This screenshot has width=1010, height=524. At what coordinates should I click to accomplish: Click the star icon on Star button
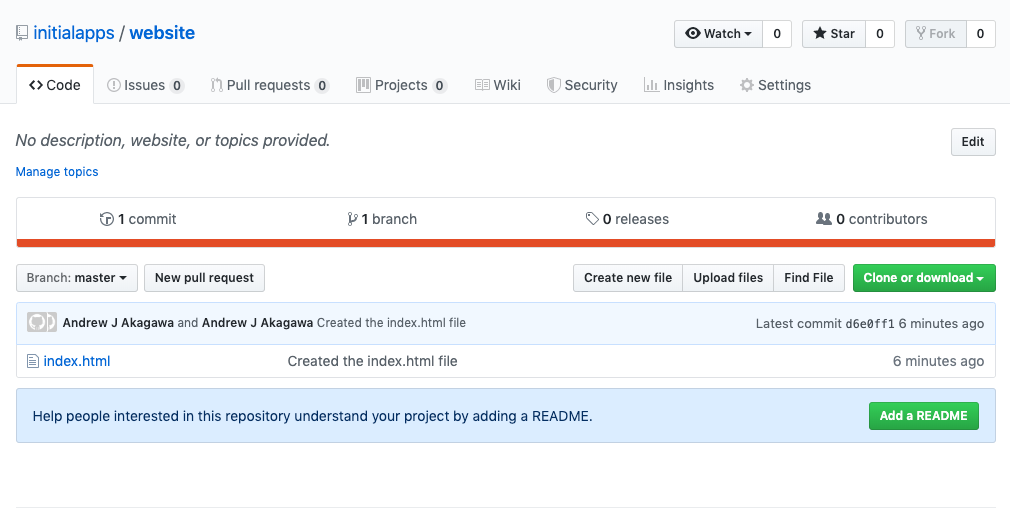[x=819, y=33]
